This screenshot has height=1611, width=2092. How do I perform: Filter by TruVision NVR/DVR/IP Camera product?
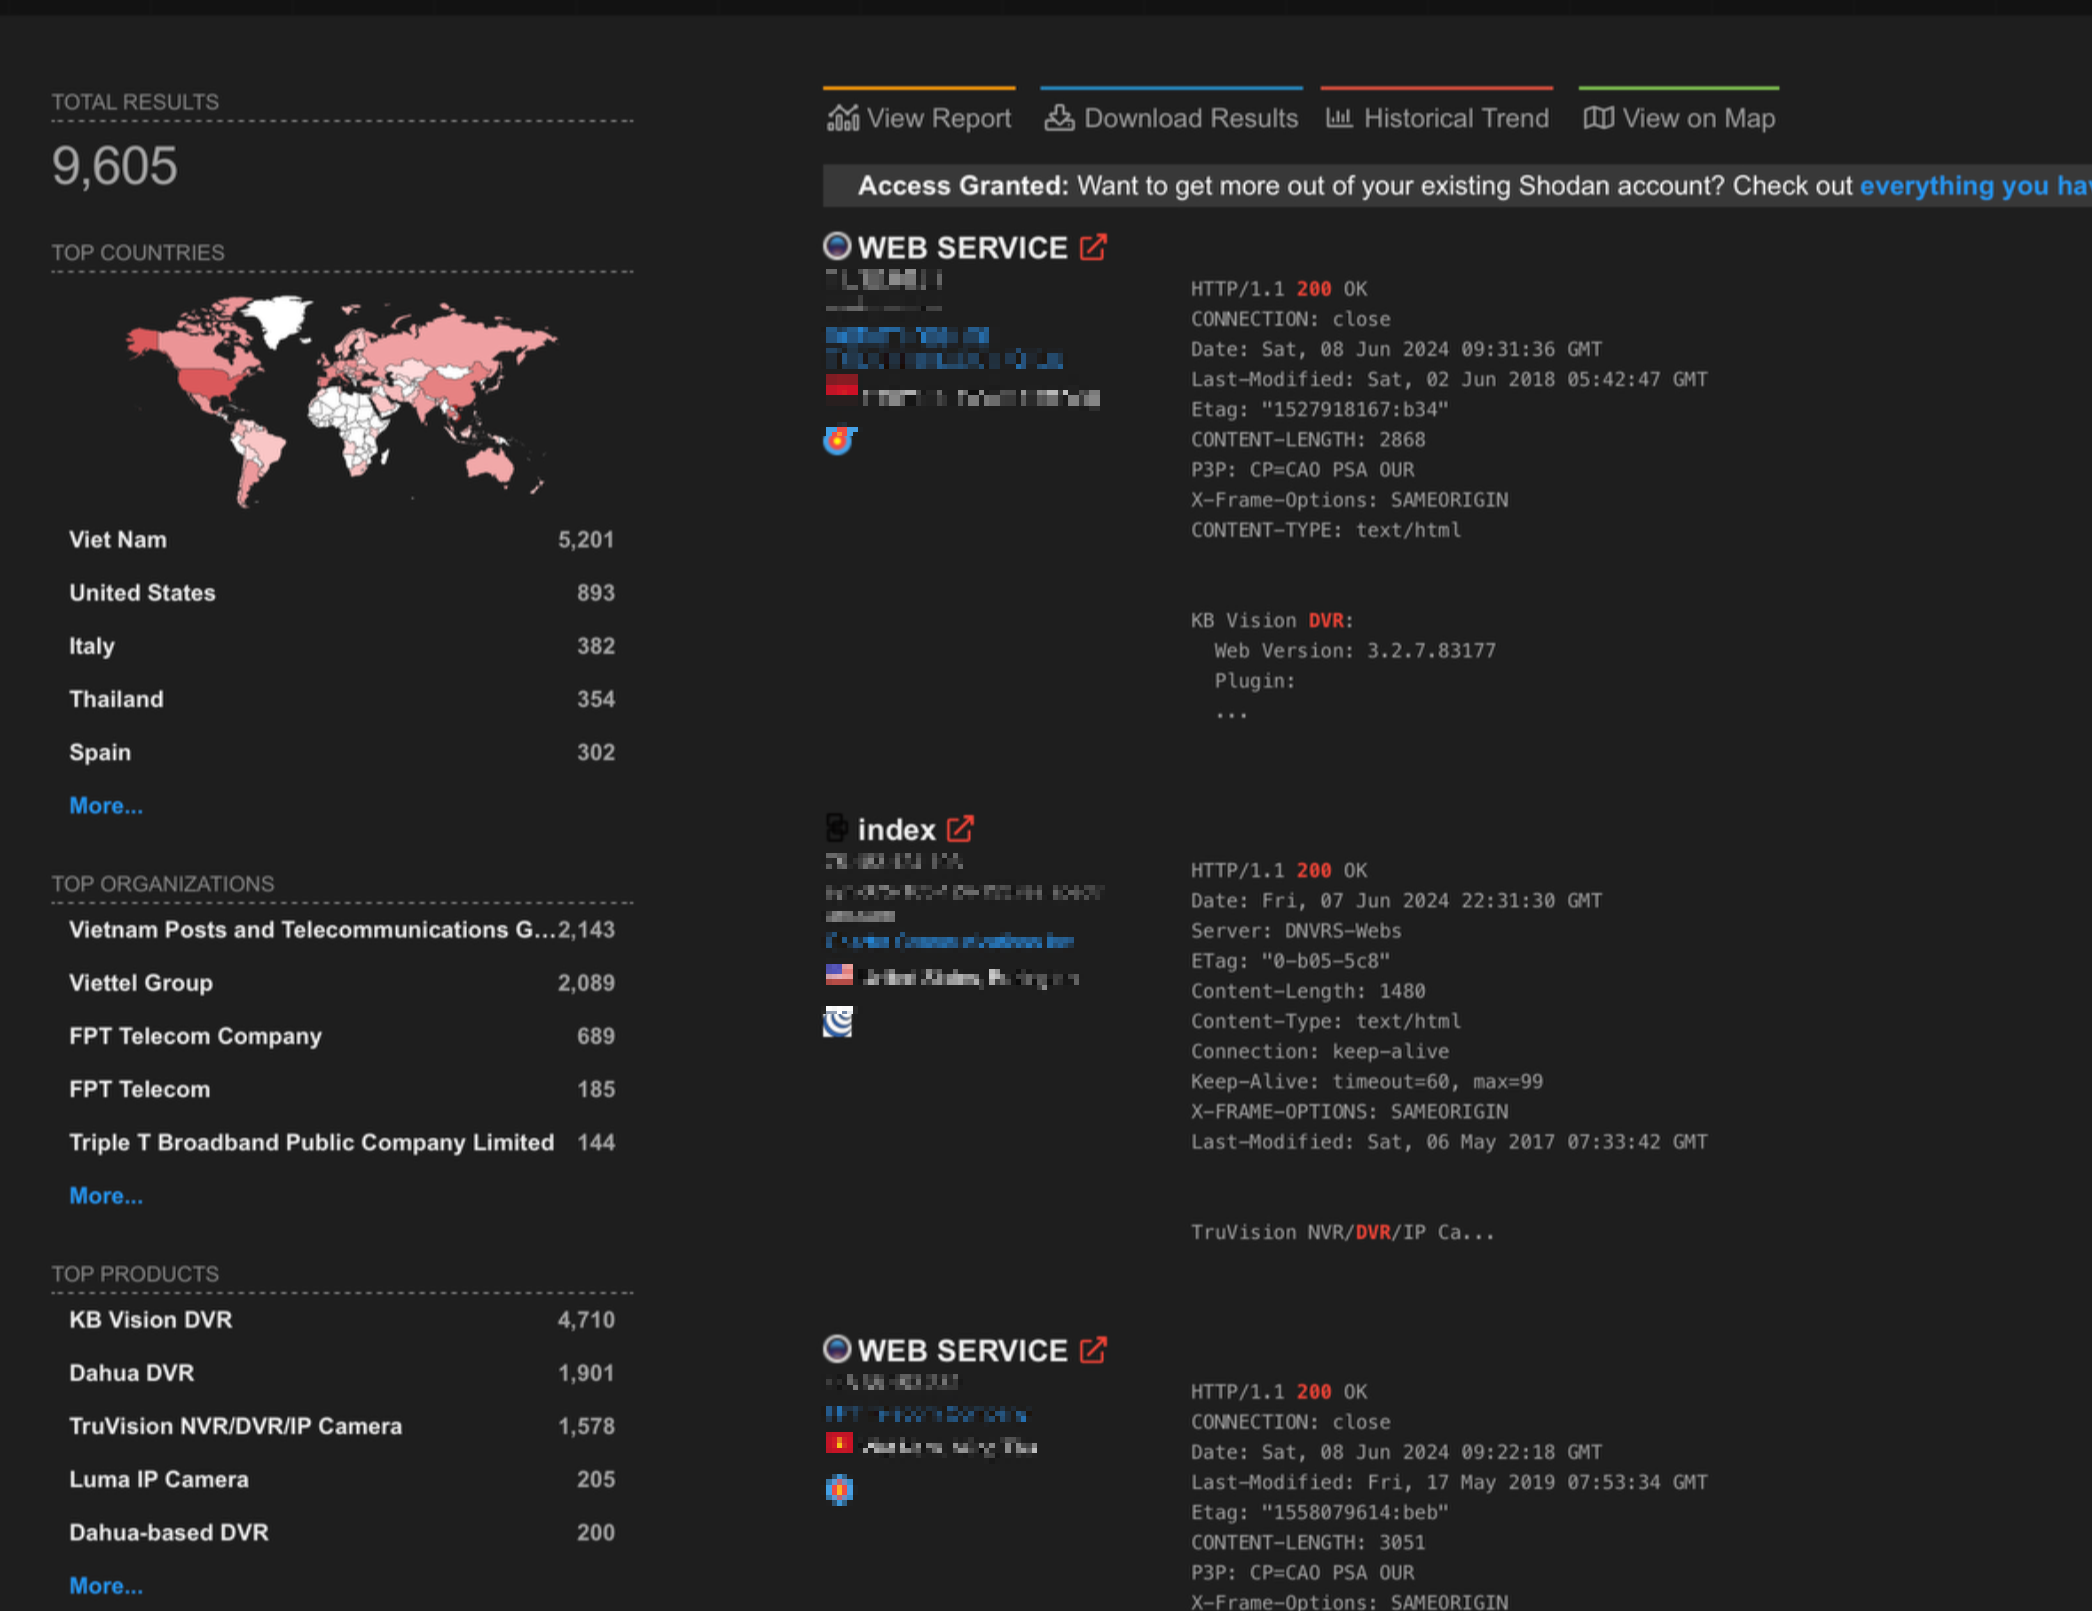pyautogui.click(x=342, y=1426)
